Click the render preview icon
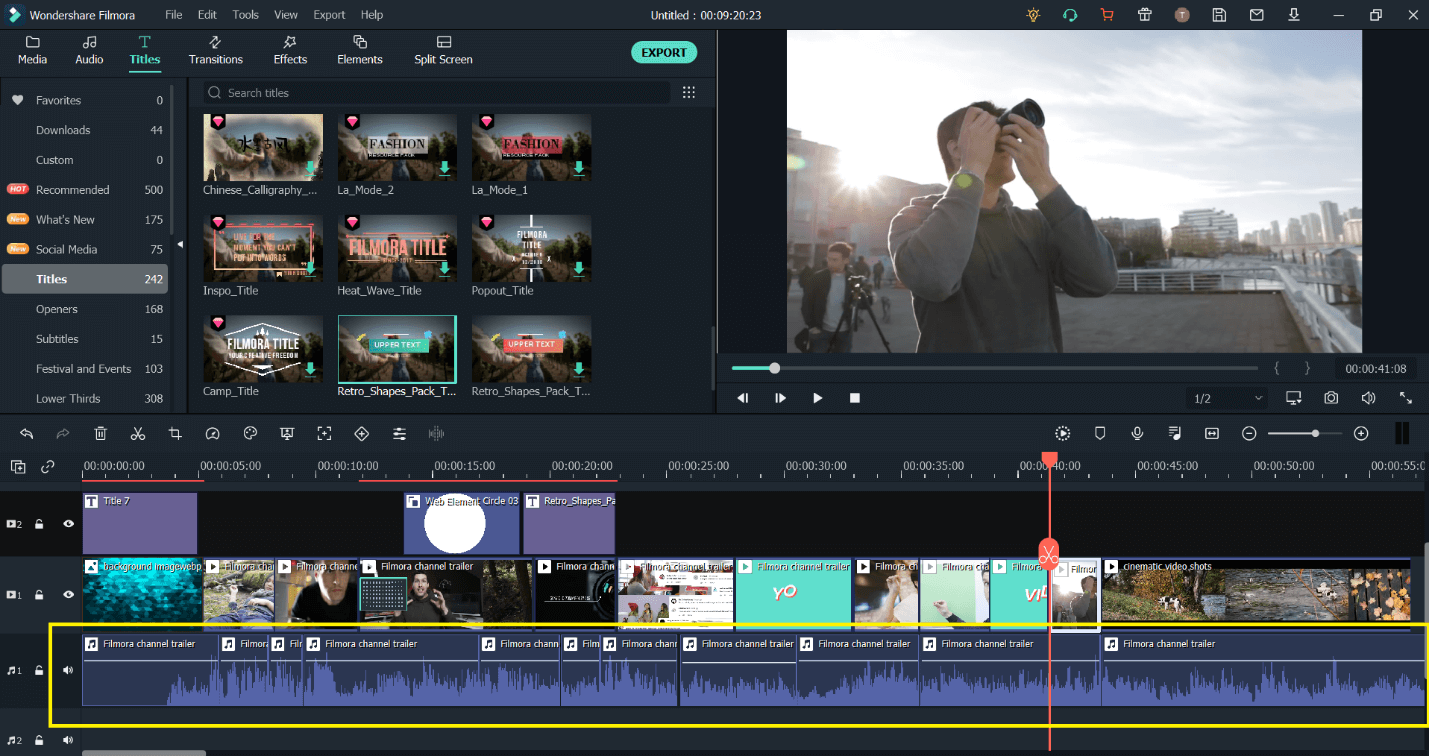Image resolution: width=1429 pixels, height=756 pixels. [x=1062, y=433]
